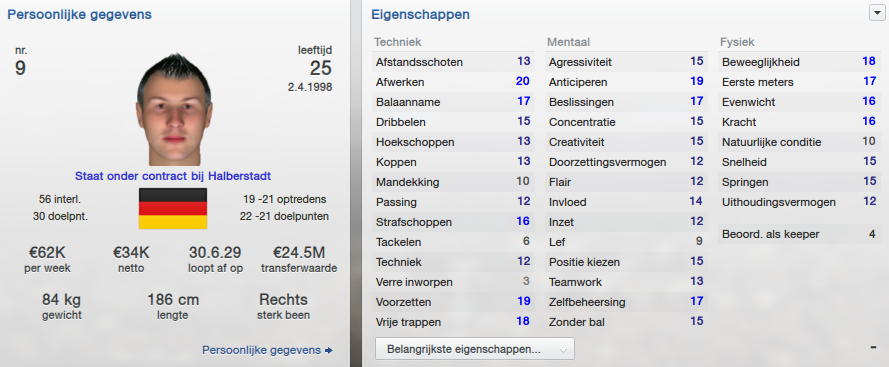
Task: Click the Mentaal column heading
Action: [569, 42]
